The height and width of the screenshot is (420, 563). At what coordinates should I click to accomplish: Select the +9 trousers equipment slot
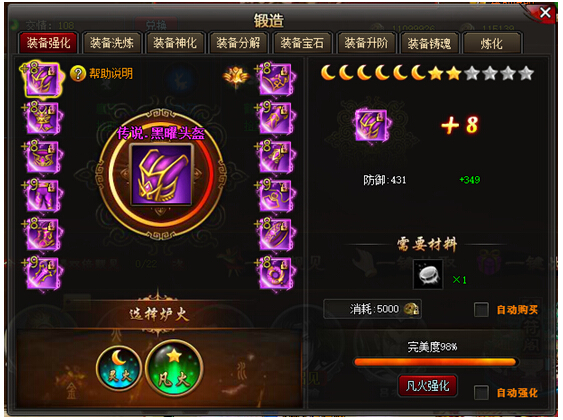click(x=43, y=196)
